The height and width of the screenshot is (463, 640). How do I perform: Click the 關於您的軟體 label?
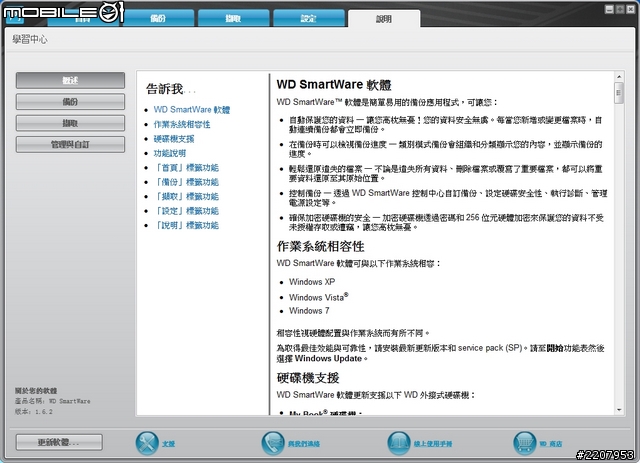pyautogui.click(x=36, y=390)
